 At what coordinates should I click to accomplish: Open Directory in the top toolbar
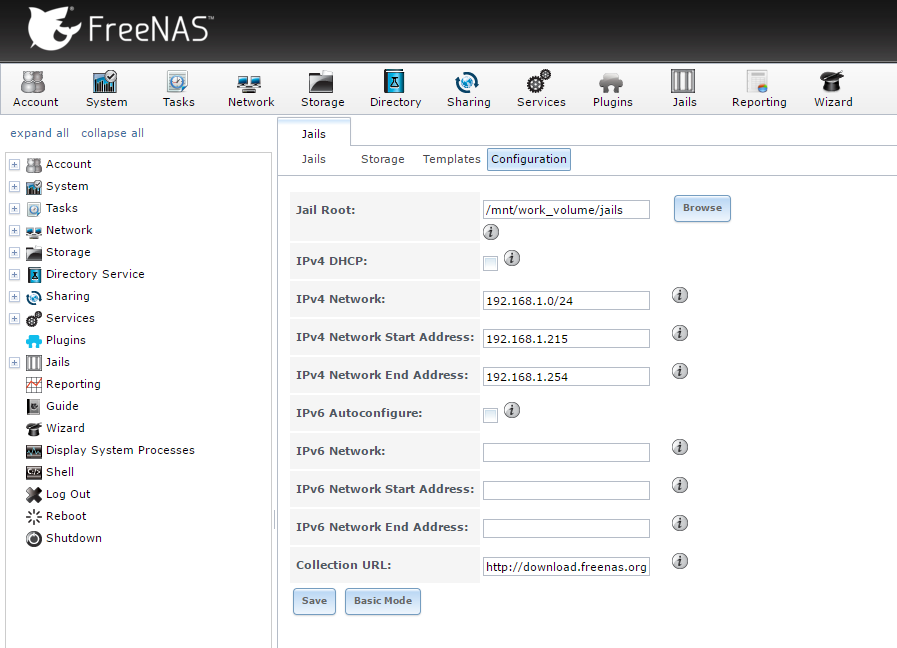(x=395, y=89)
